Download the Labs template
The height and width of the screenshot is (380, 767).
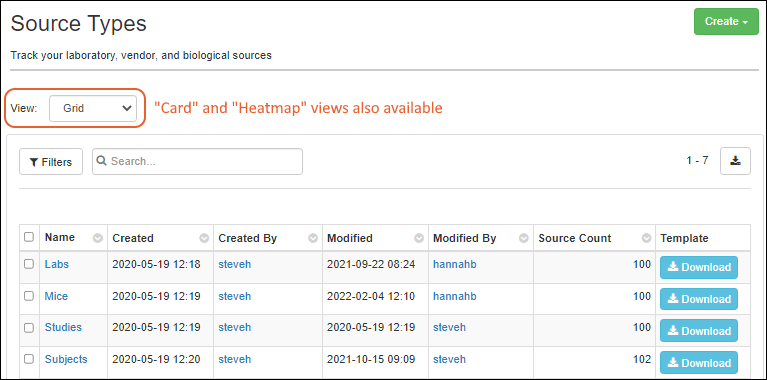(699, 267)
